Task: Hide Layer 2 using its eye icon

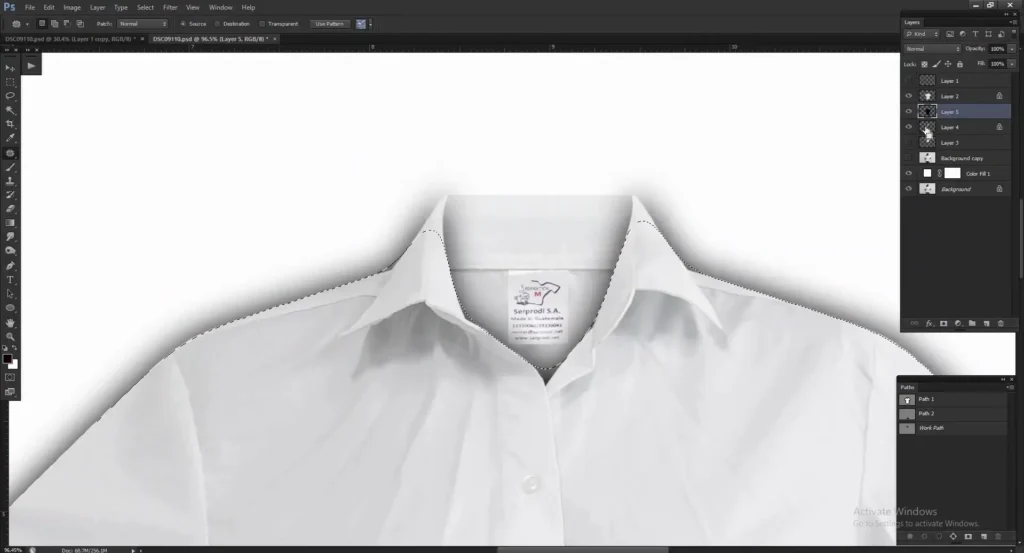Action: [909, 96]
